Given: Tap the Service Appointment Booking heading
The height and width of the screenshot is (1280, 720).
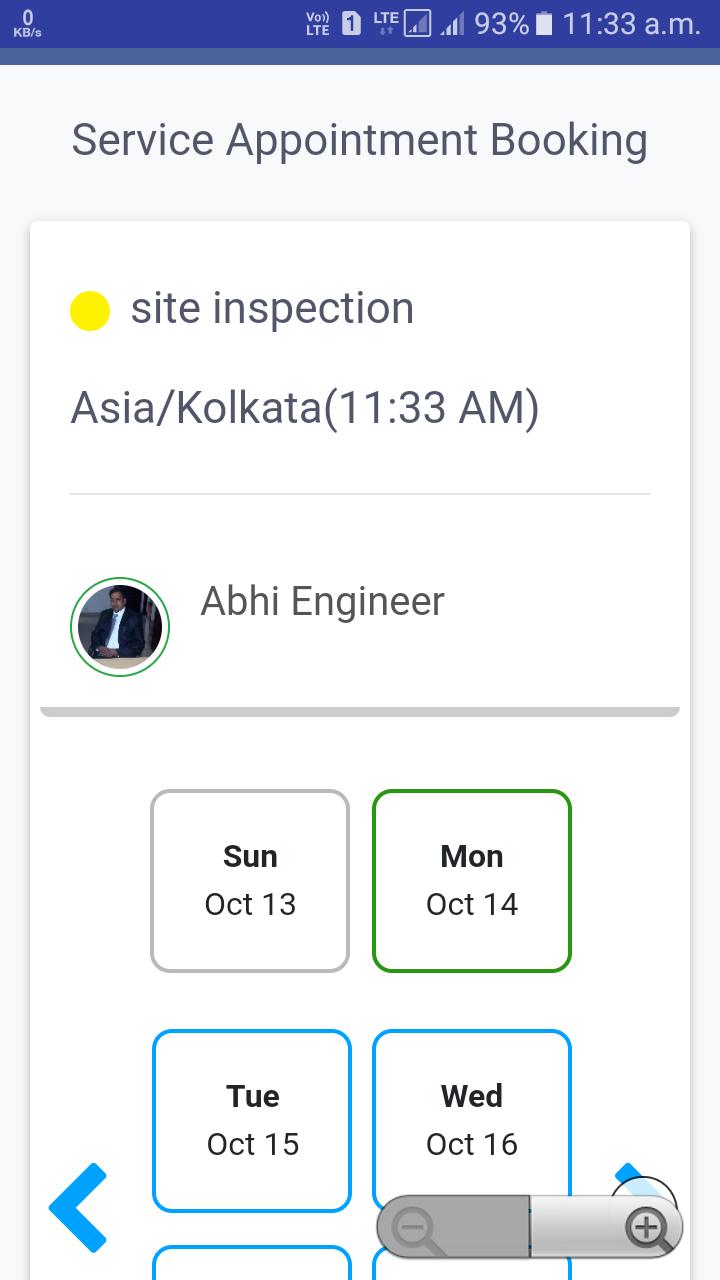Looking at the screenshot, I should [360, 141].
